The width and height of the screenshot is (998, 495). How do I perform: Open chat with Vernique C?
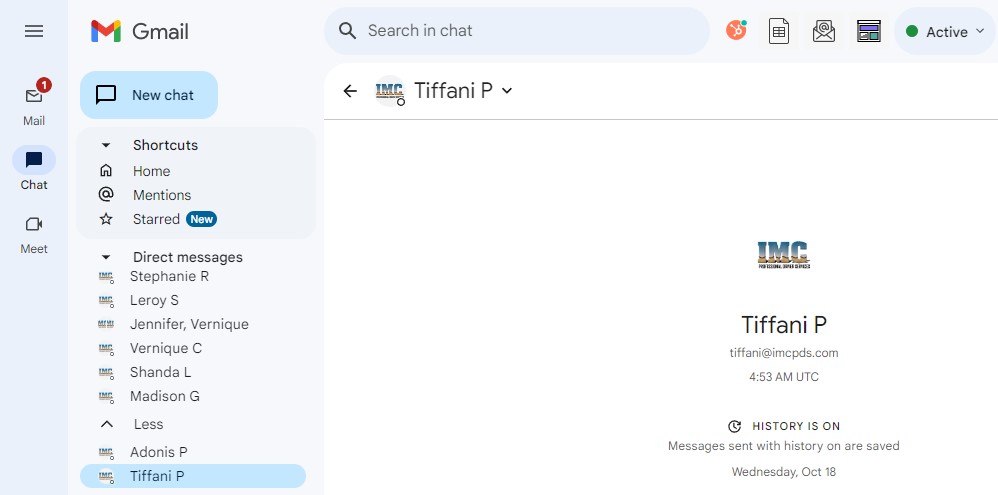click(166, 348)
